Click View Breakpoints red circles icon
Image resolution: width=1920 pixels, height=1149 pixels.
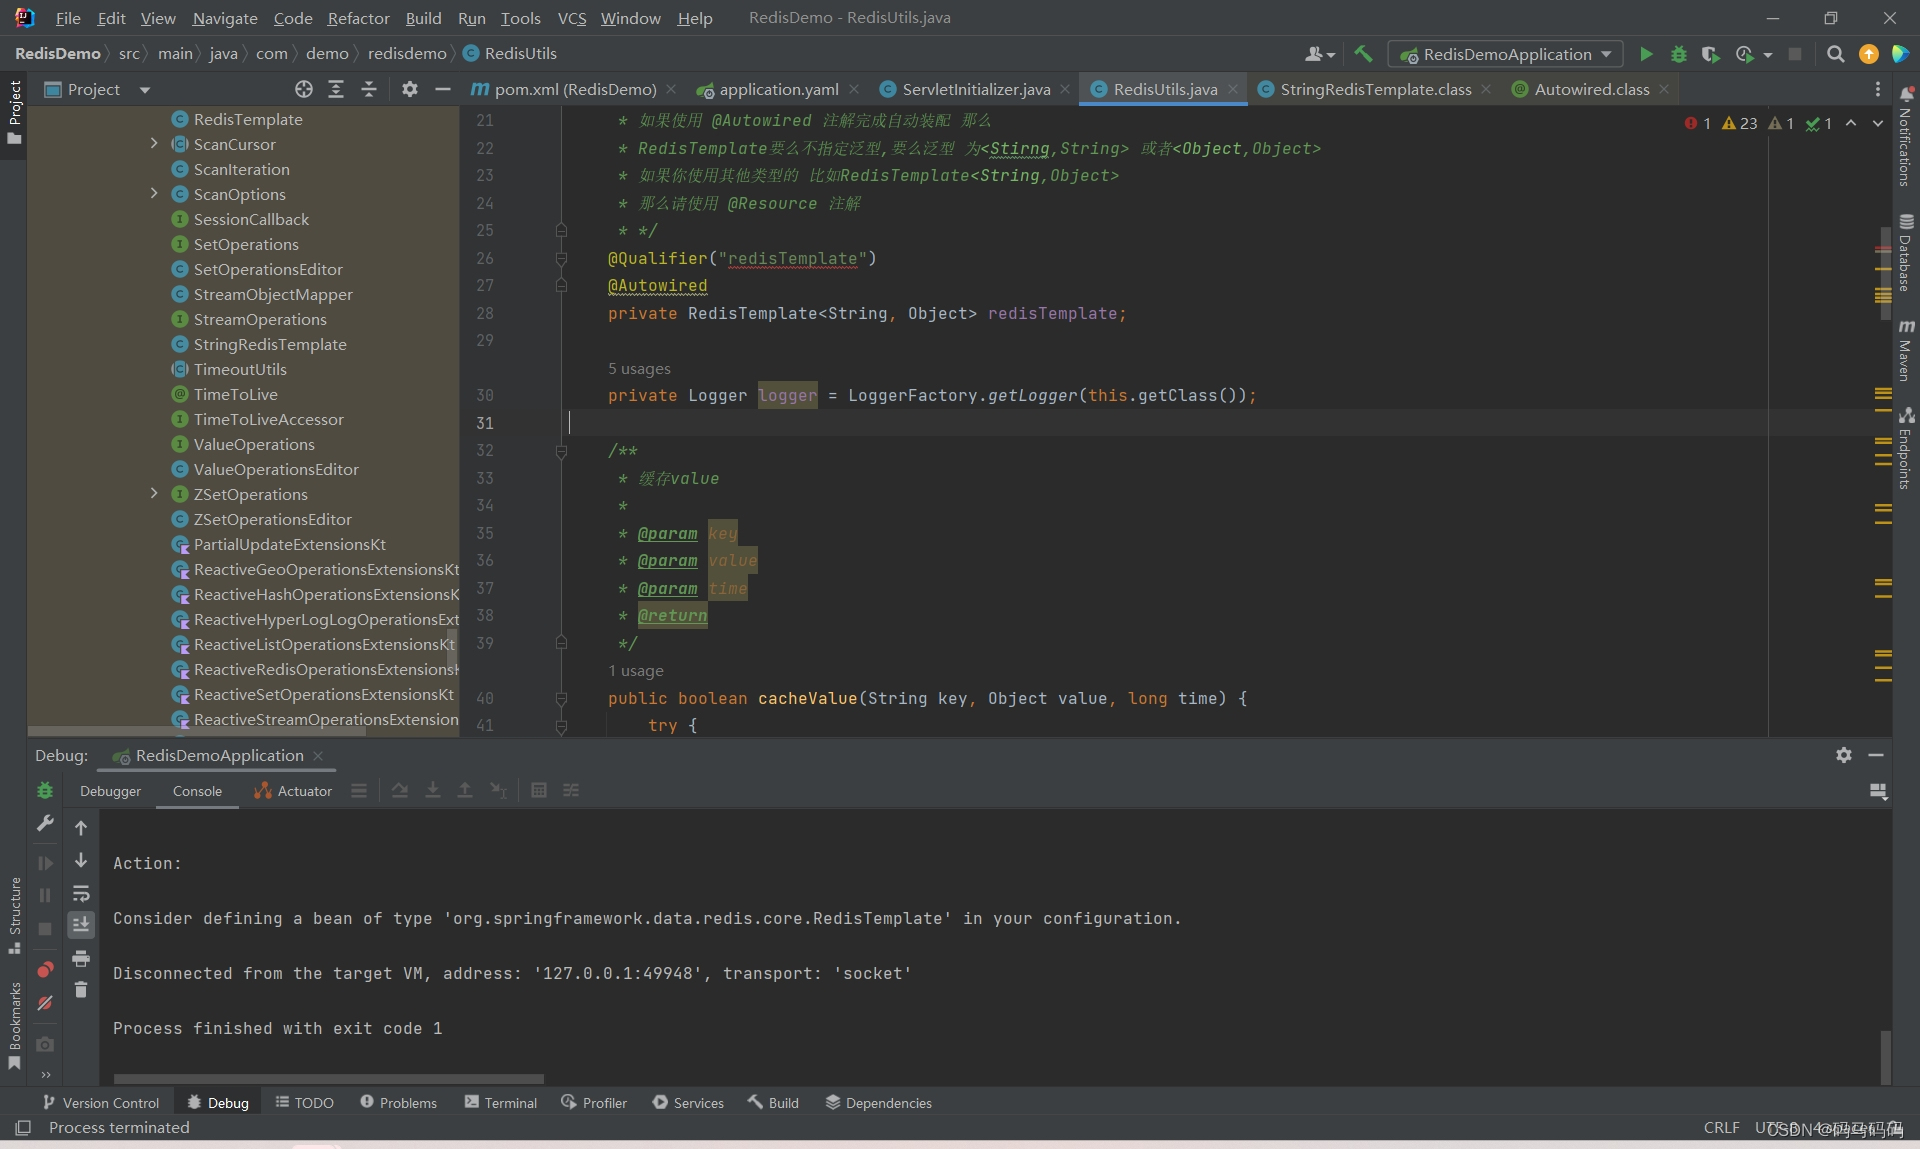pos(45,969)
